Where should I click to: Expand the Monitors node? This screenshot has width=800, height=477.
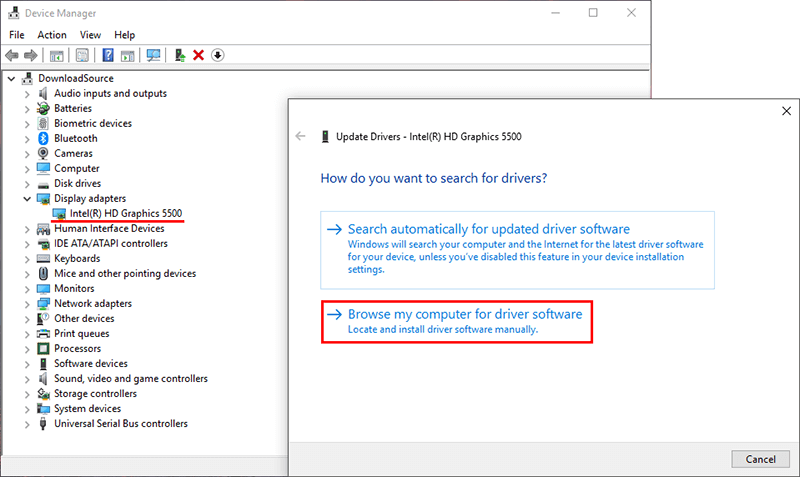tap(27, 289)
